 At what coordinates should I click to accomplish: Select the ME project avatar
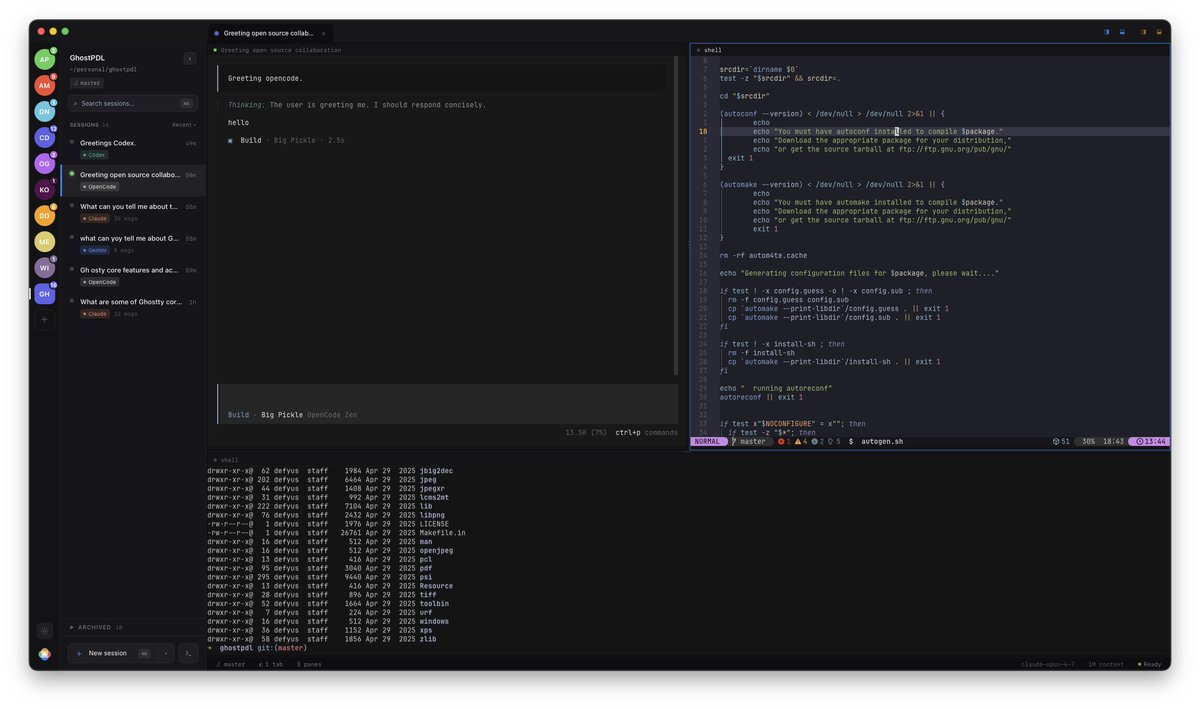(x=44, y=242)
